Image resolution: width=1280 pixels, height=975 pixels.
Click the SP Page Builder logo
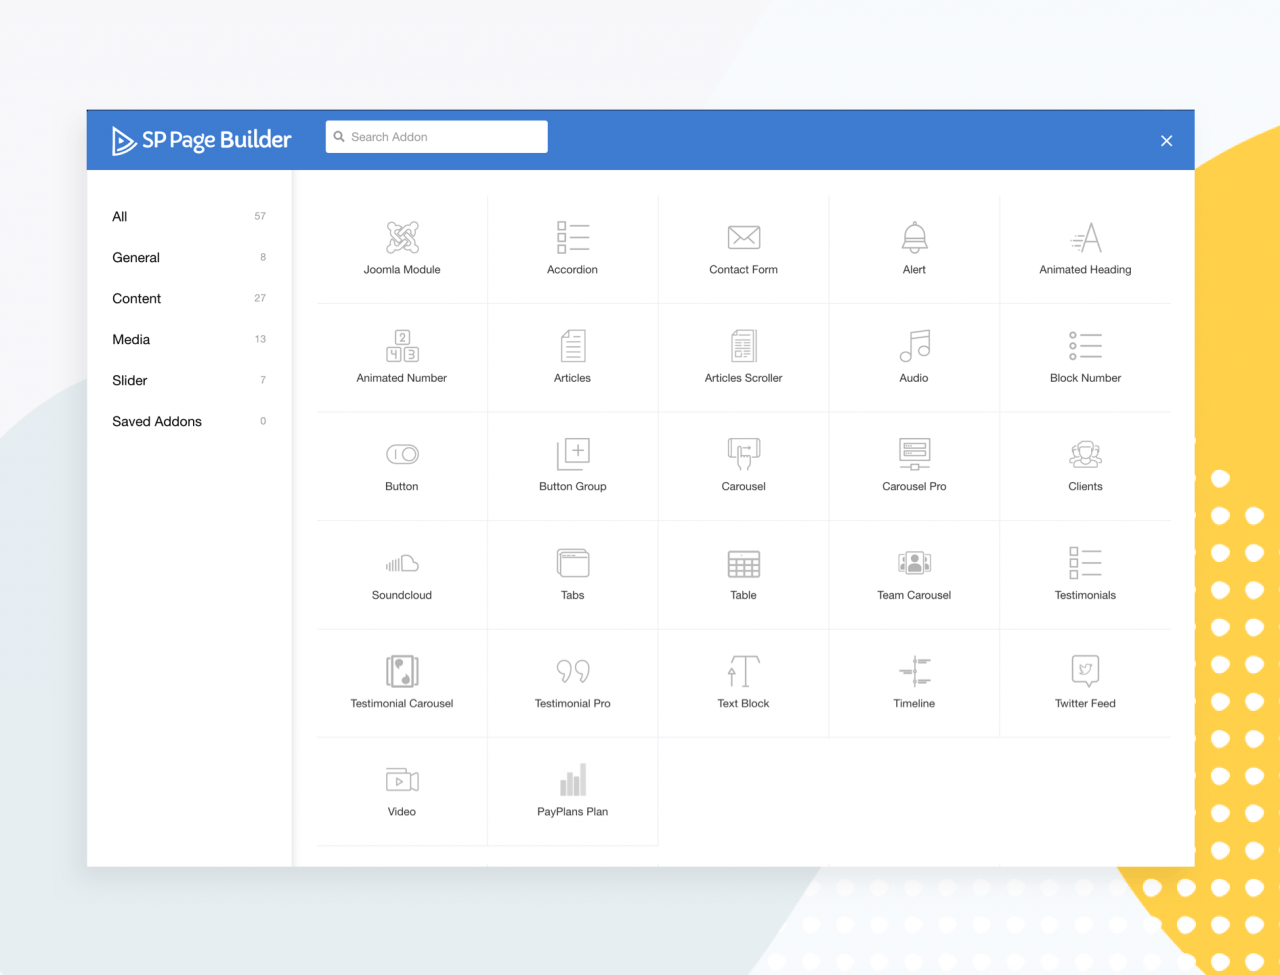coord(201,140)
